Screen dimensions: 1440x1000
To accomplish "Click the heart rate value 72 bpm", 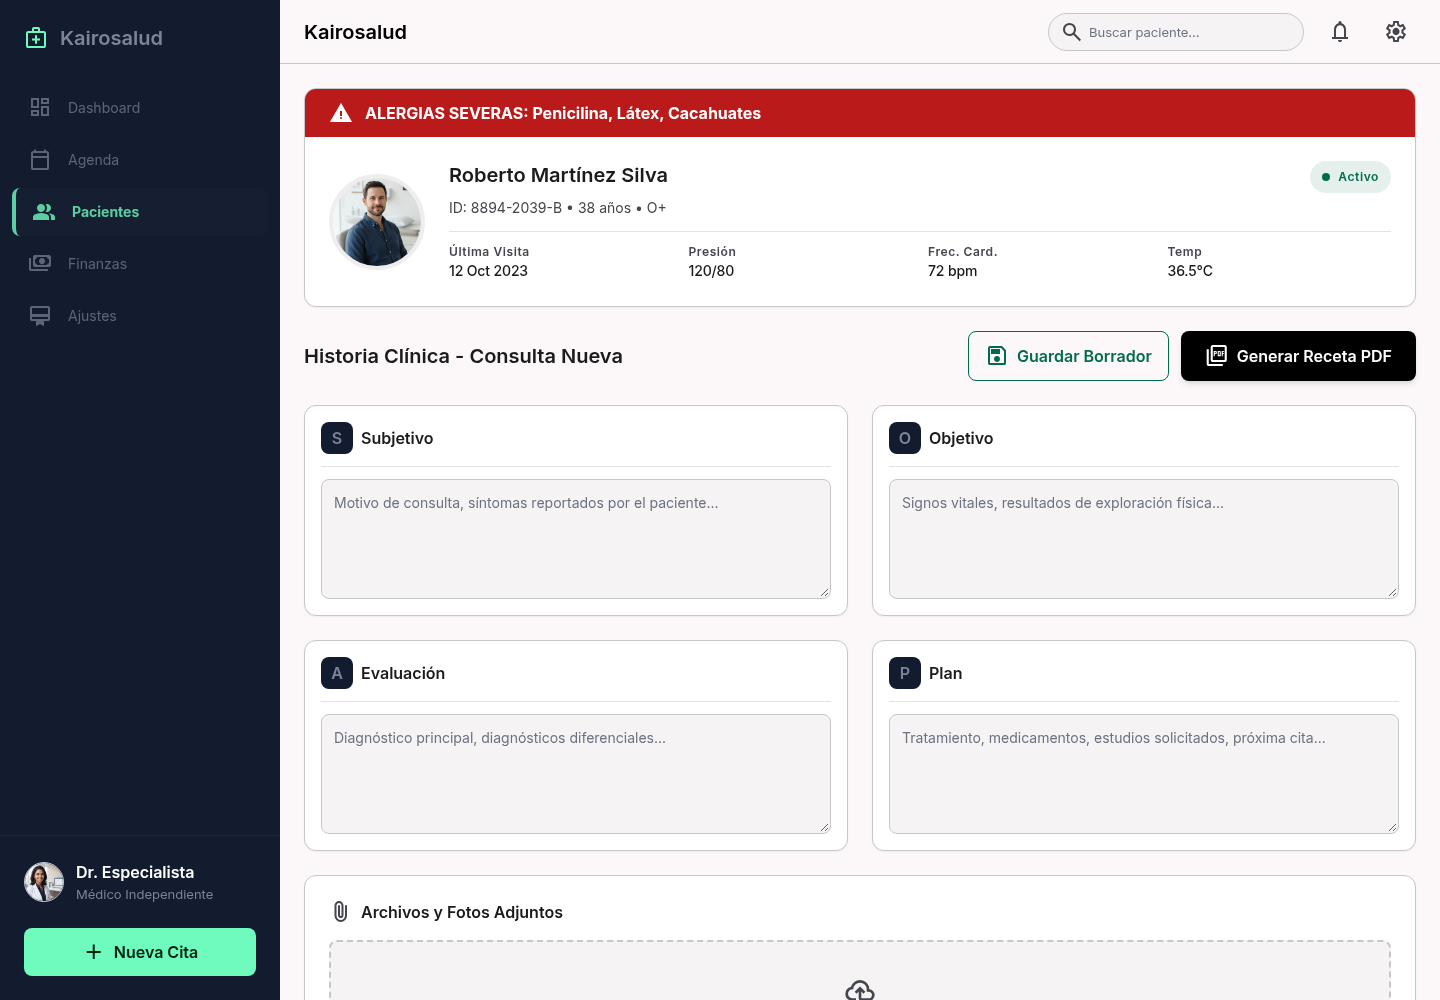I will (x=952, y=271).
